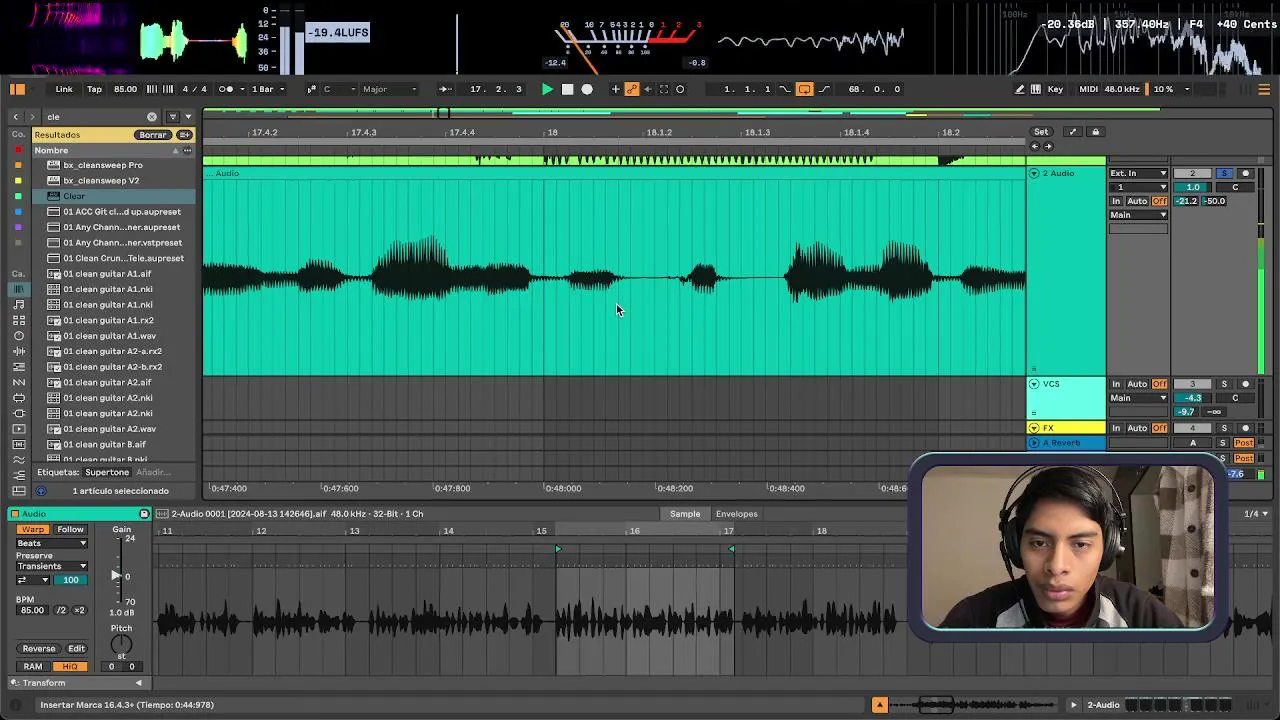Open the Supertone tag filter
Screen dimensions: 1280x720
click(107, 472)
